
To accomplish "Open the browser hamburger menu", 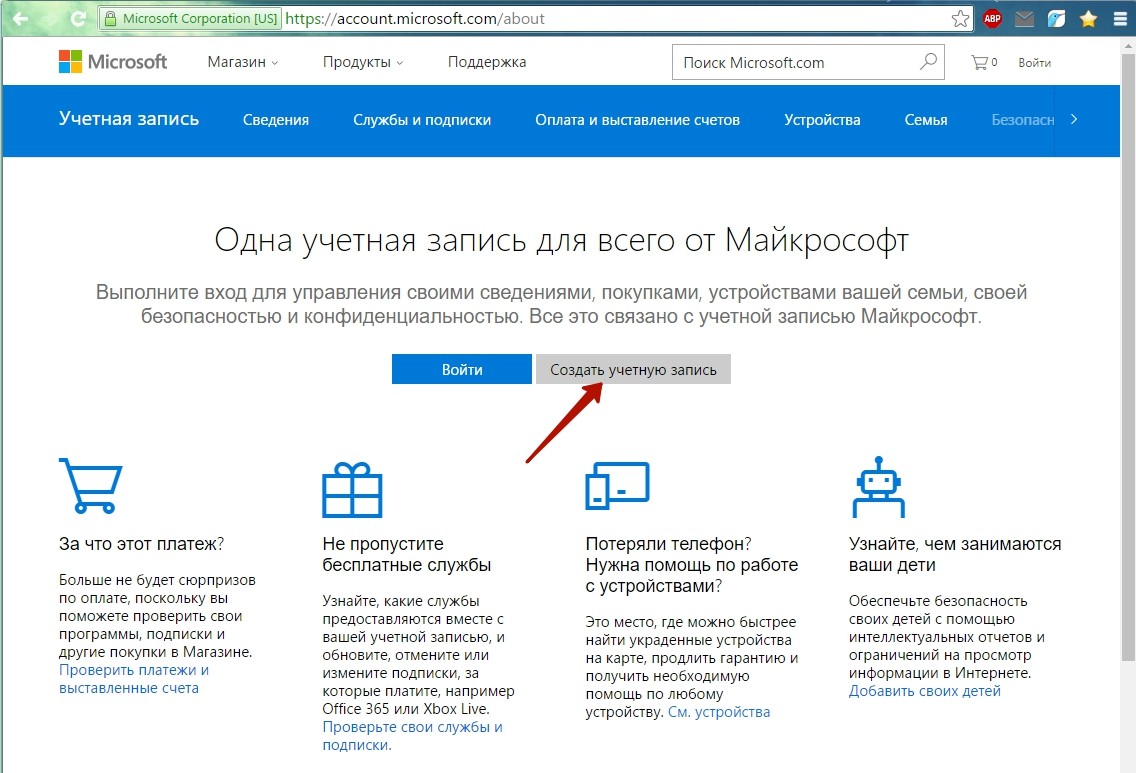I will point(1120,19).
